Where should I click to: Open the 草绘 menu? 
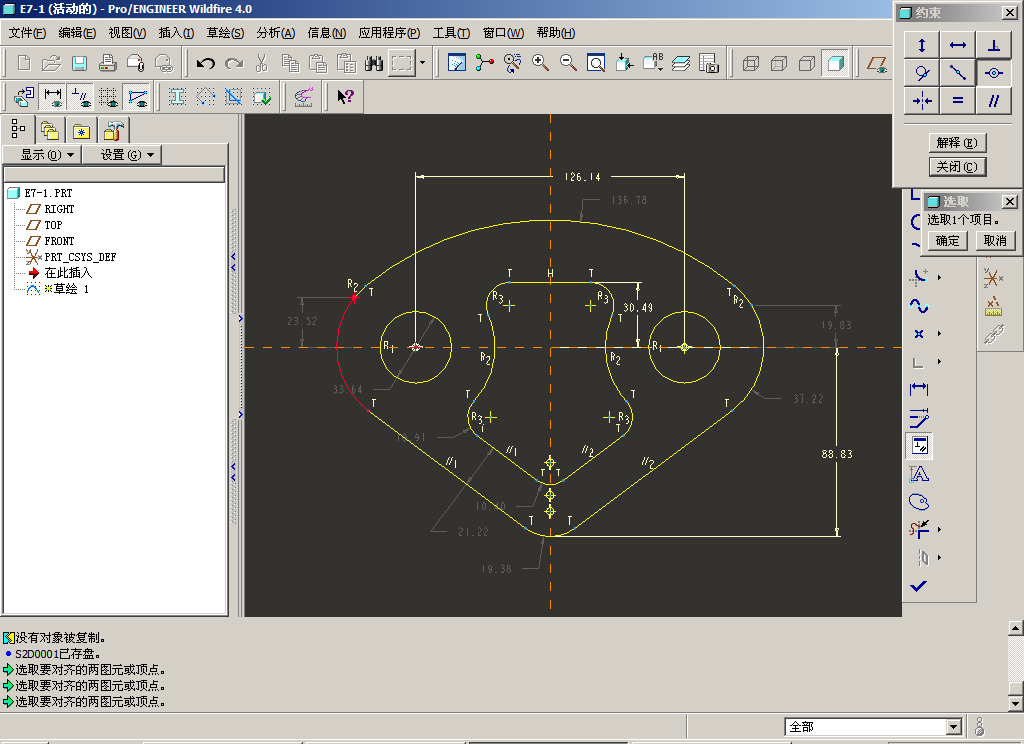tap(225, 33)
